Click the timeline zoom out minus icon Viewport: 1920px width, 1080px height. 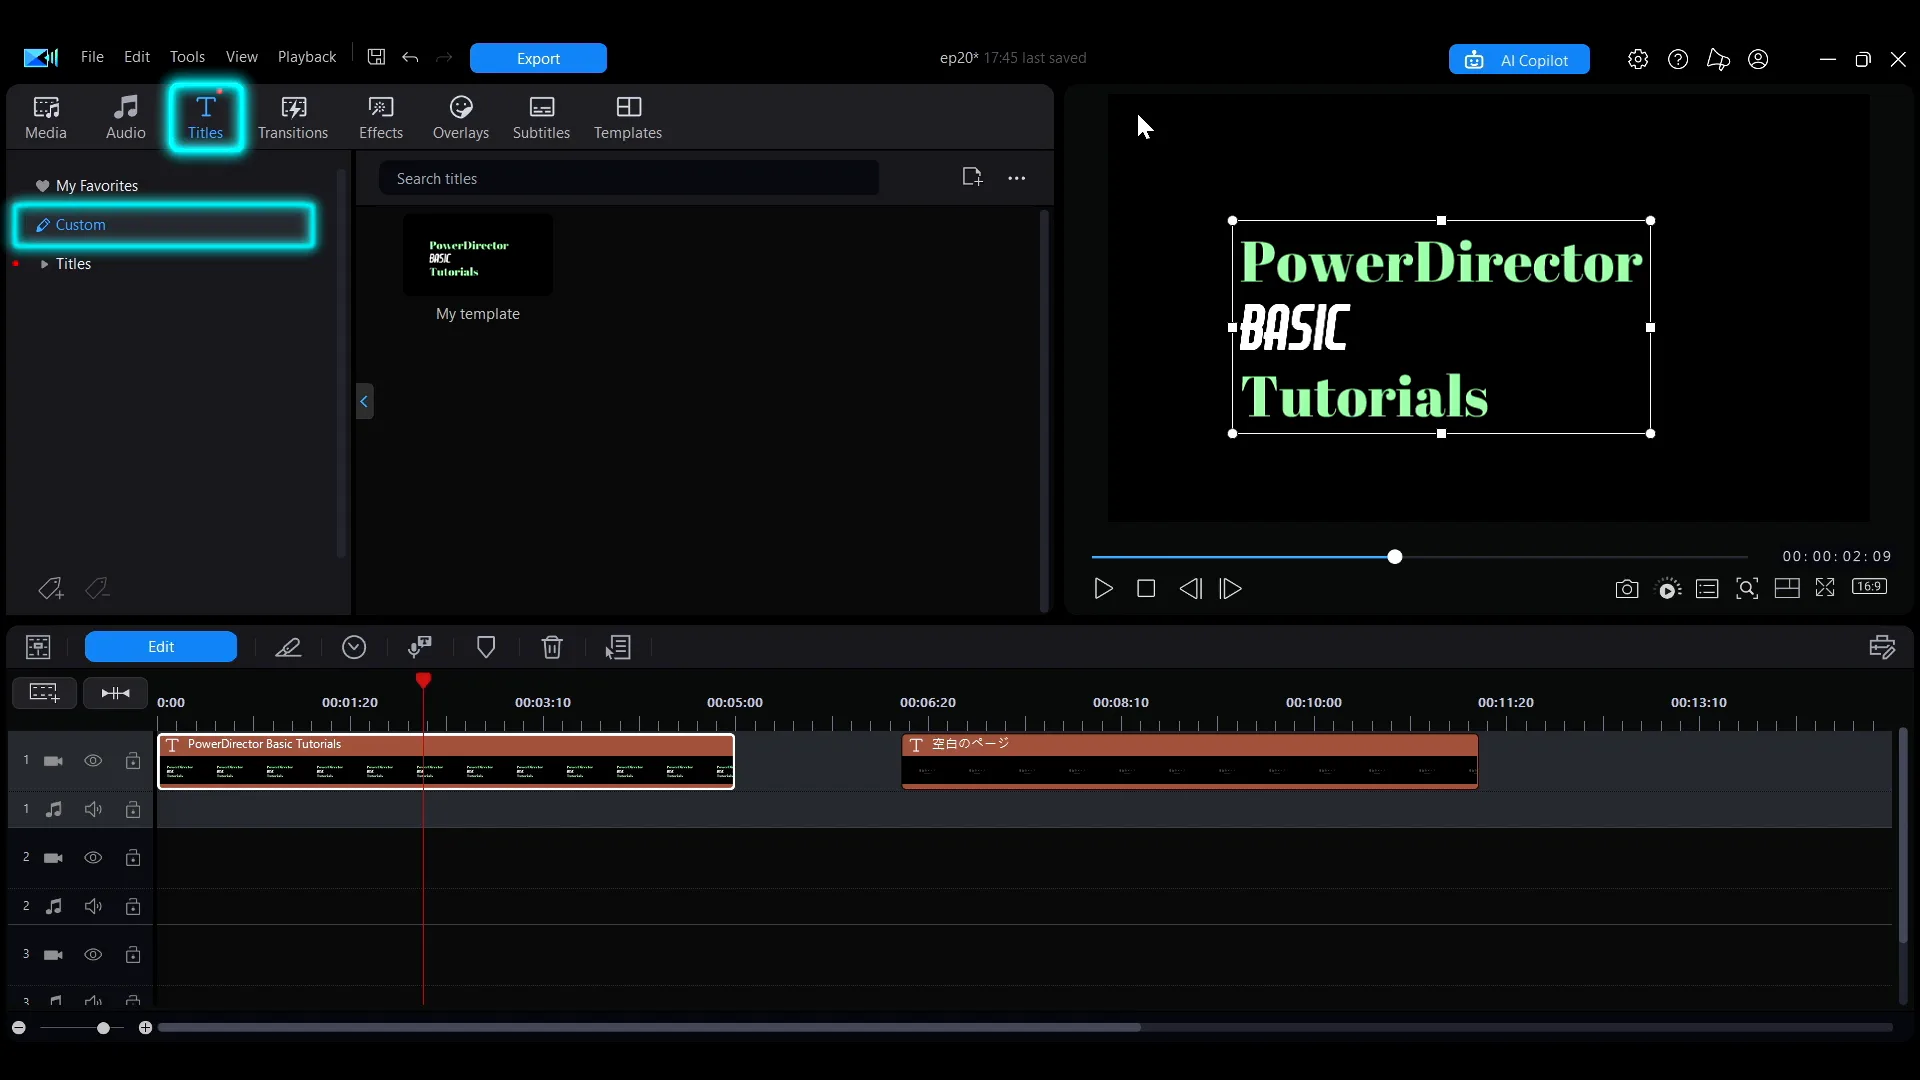click(19, 1028)
